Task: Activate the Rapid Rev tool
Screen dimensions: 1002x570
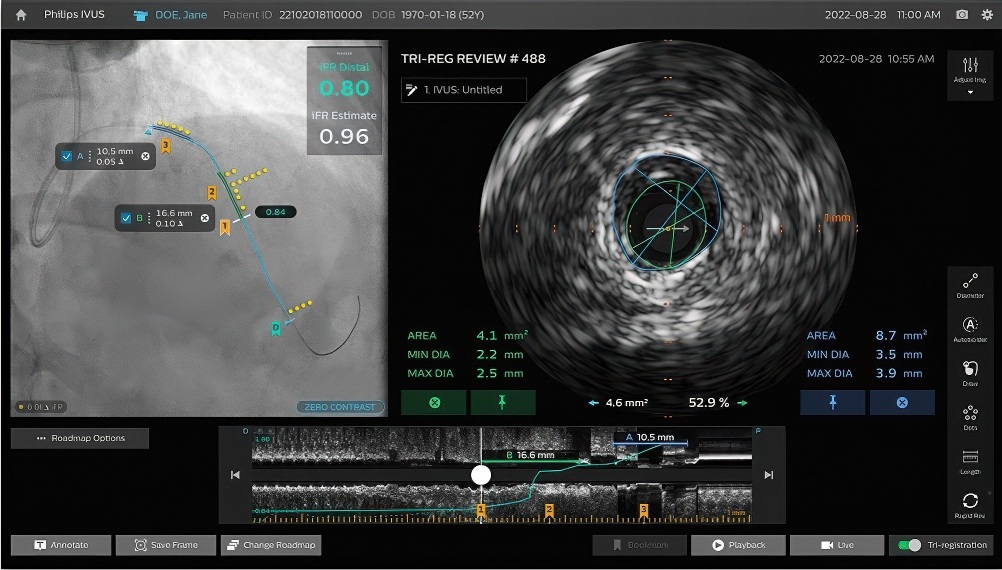Action: (x=970, y=505)
